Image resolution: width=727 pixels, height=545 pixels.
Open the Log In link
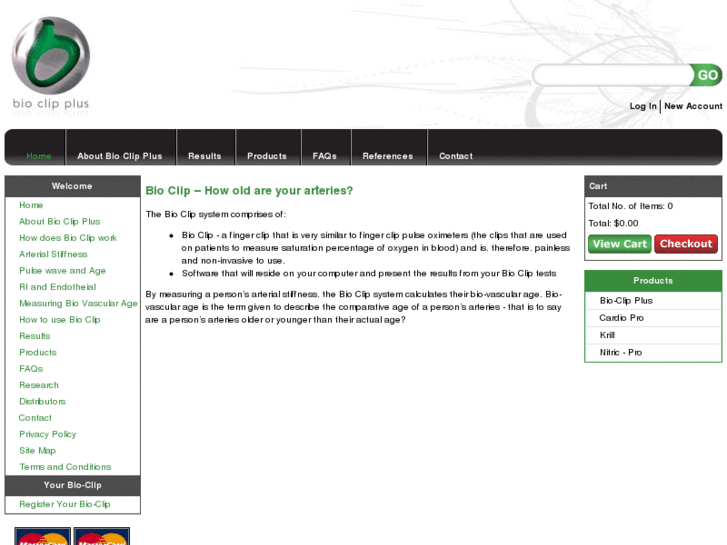643,106
